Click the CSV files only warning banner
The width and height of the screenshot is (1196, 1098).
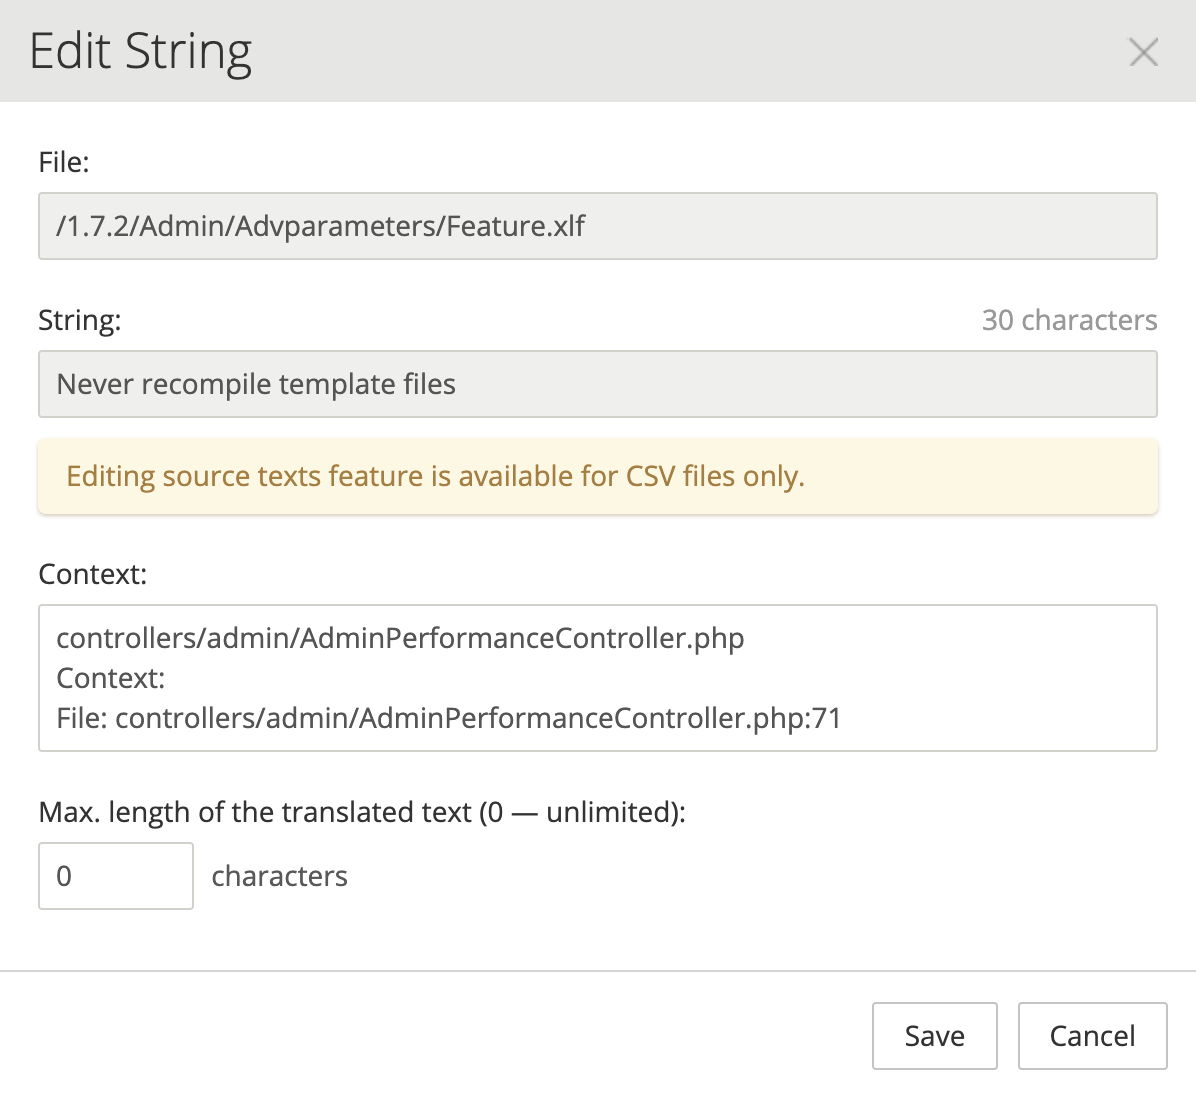[597, 477]
